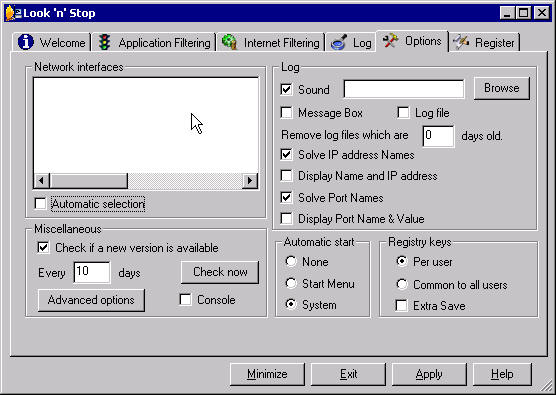Click the title bar minimize button
Screen dimensions: 556x395
(x=508, y=13)
